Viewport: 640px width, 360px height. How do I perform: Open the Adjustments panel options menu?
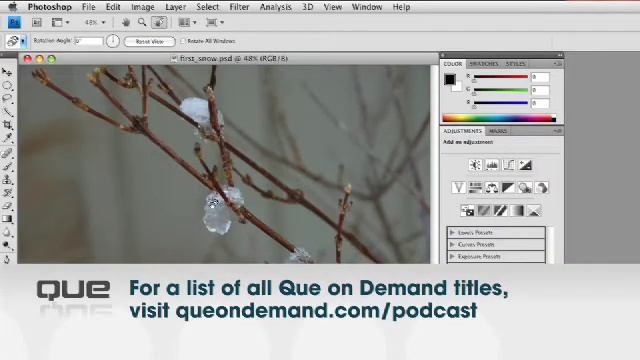coord(558,131)
